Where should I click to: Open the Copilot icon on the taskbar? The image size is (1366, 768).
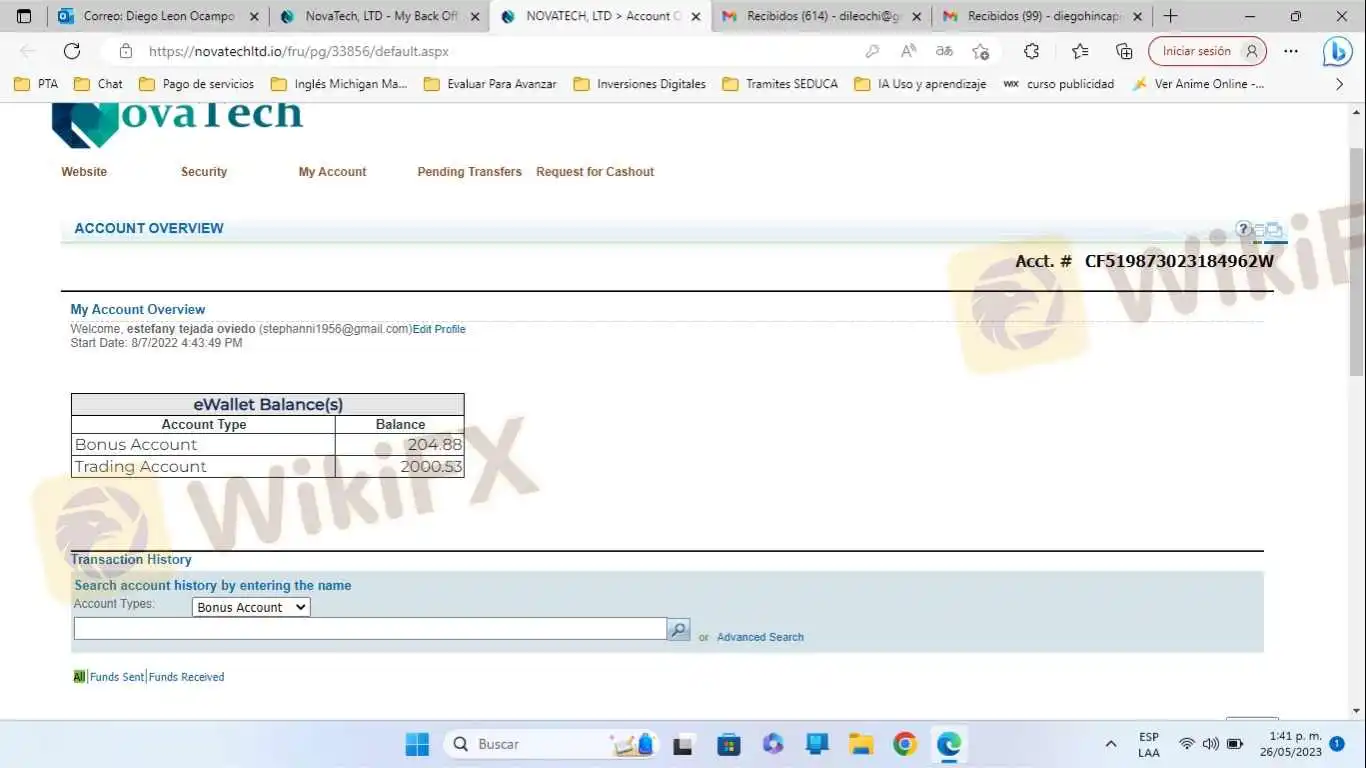(773, 744)
